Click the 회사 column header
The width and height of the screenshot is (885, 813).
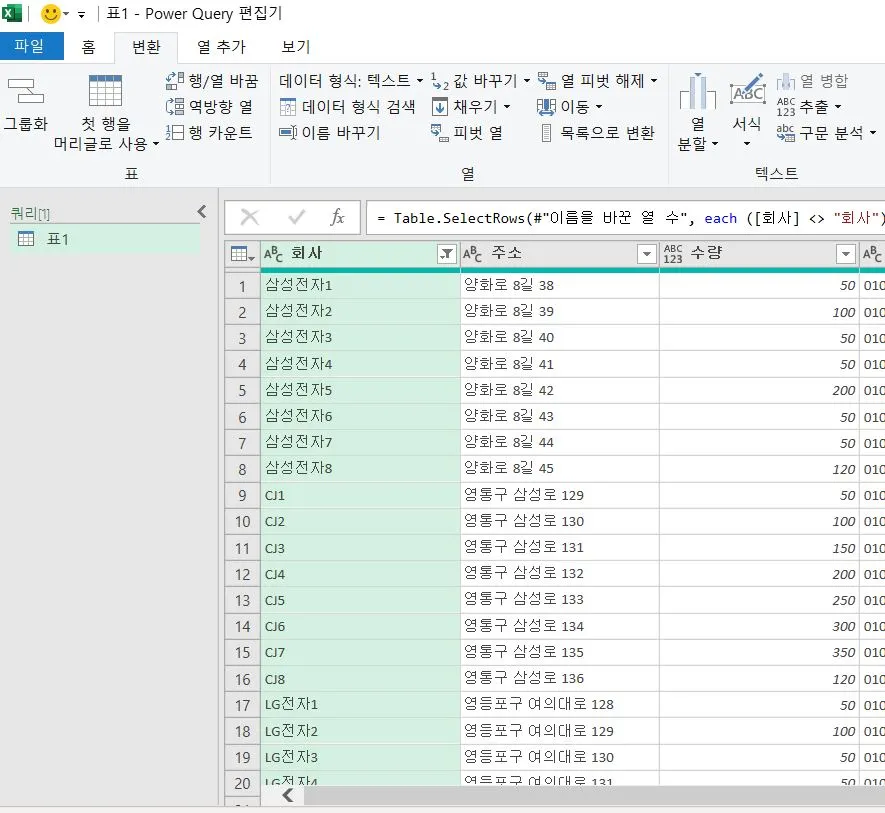coord(360,254)
